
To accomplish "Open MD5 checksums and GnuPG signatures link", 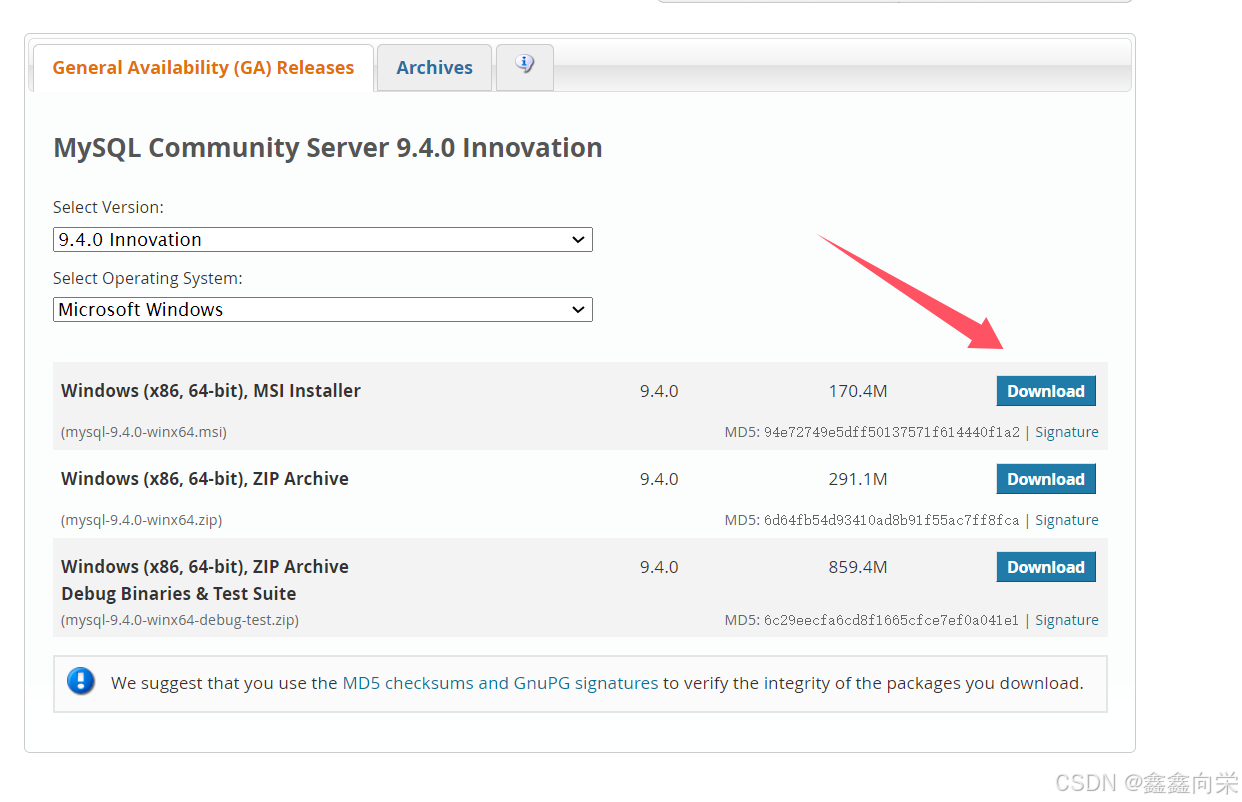I will click(500, 684).
